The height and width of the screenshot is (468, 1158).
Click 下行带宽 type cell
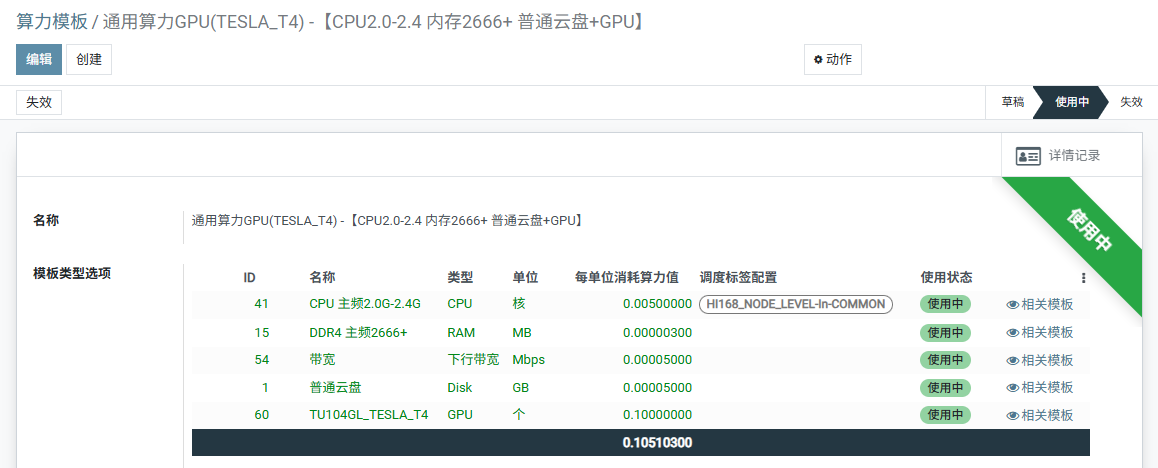click(x=473, y=359)
